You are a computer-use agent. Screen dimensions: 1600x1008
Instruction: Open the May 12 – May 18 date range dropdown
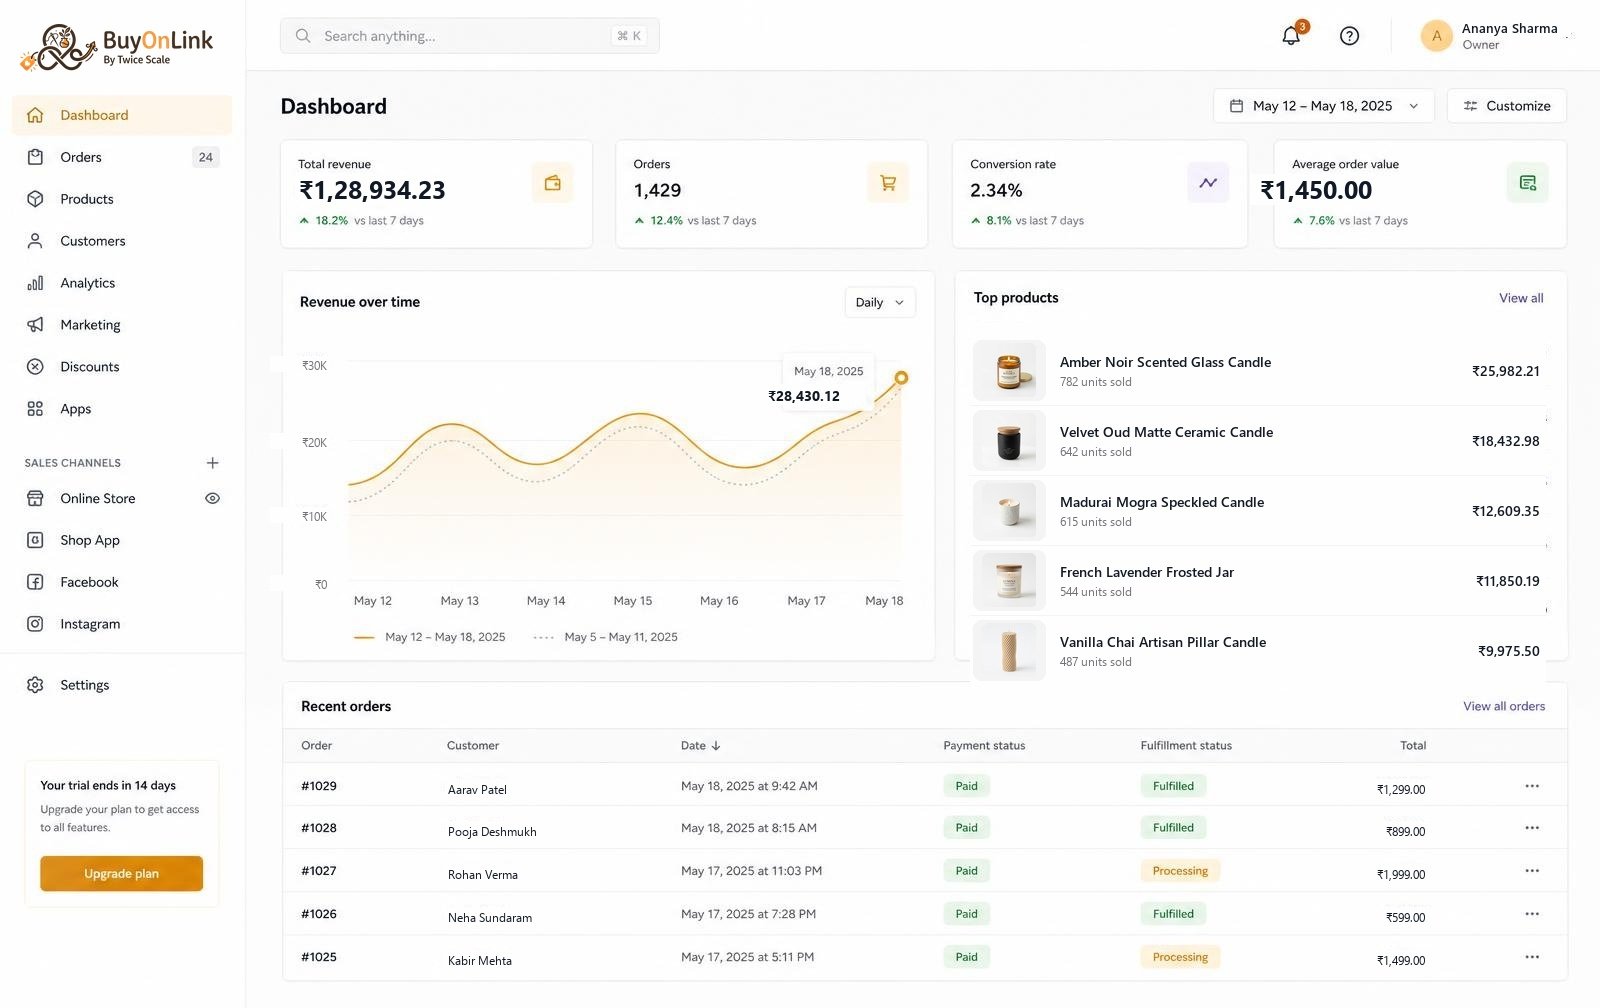[1324, 106]
